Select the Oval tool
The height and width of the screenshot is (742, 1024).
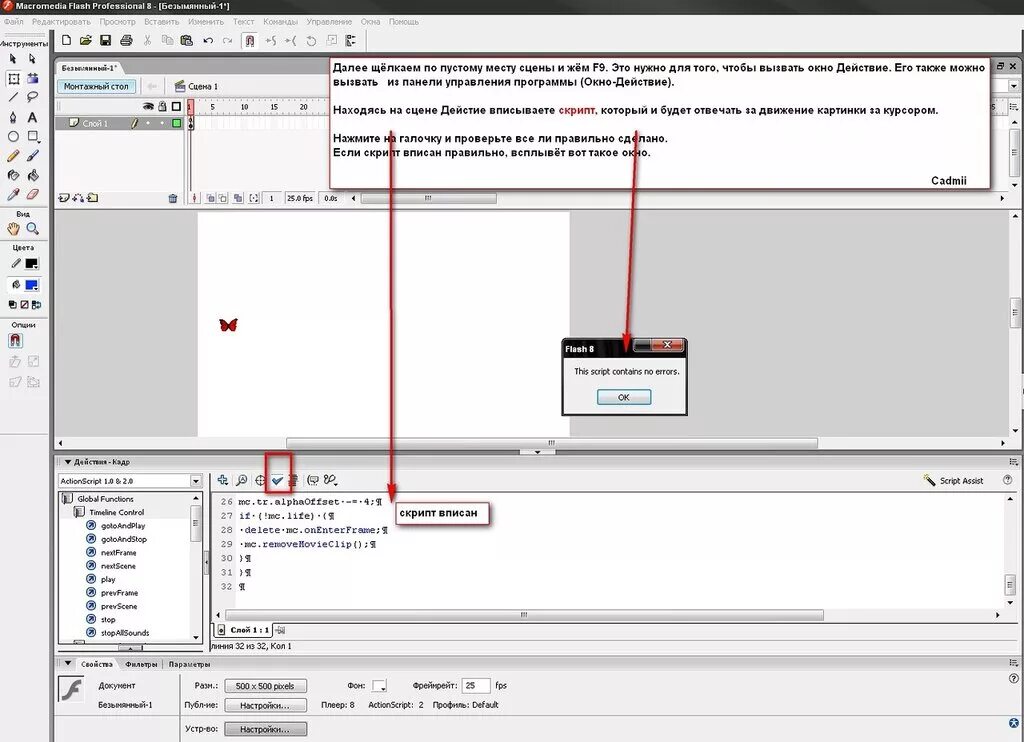pyautogui.click(x=13, y=137)
